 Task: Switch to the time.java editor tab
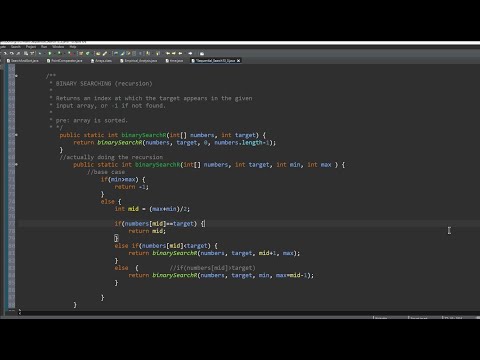(174, 61)
